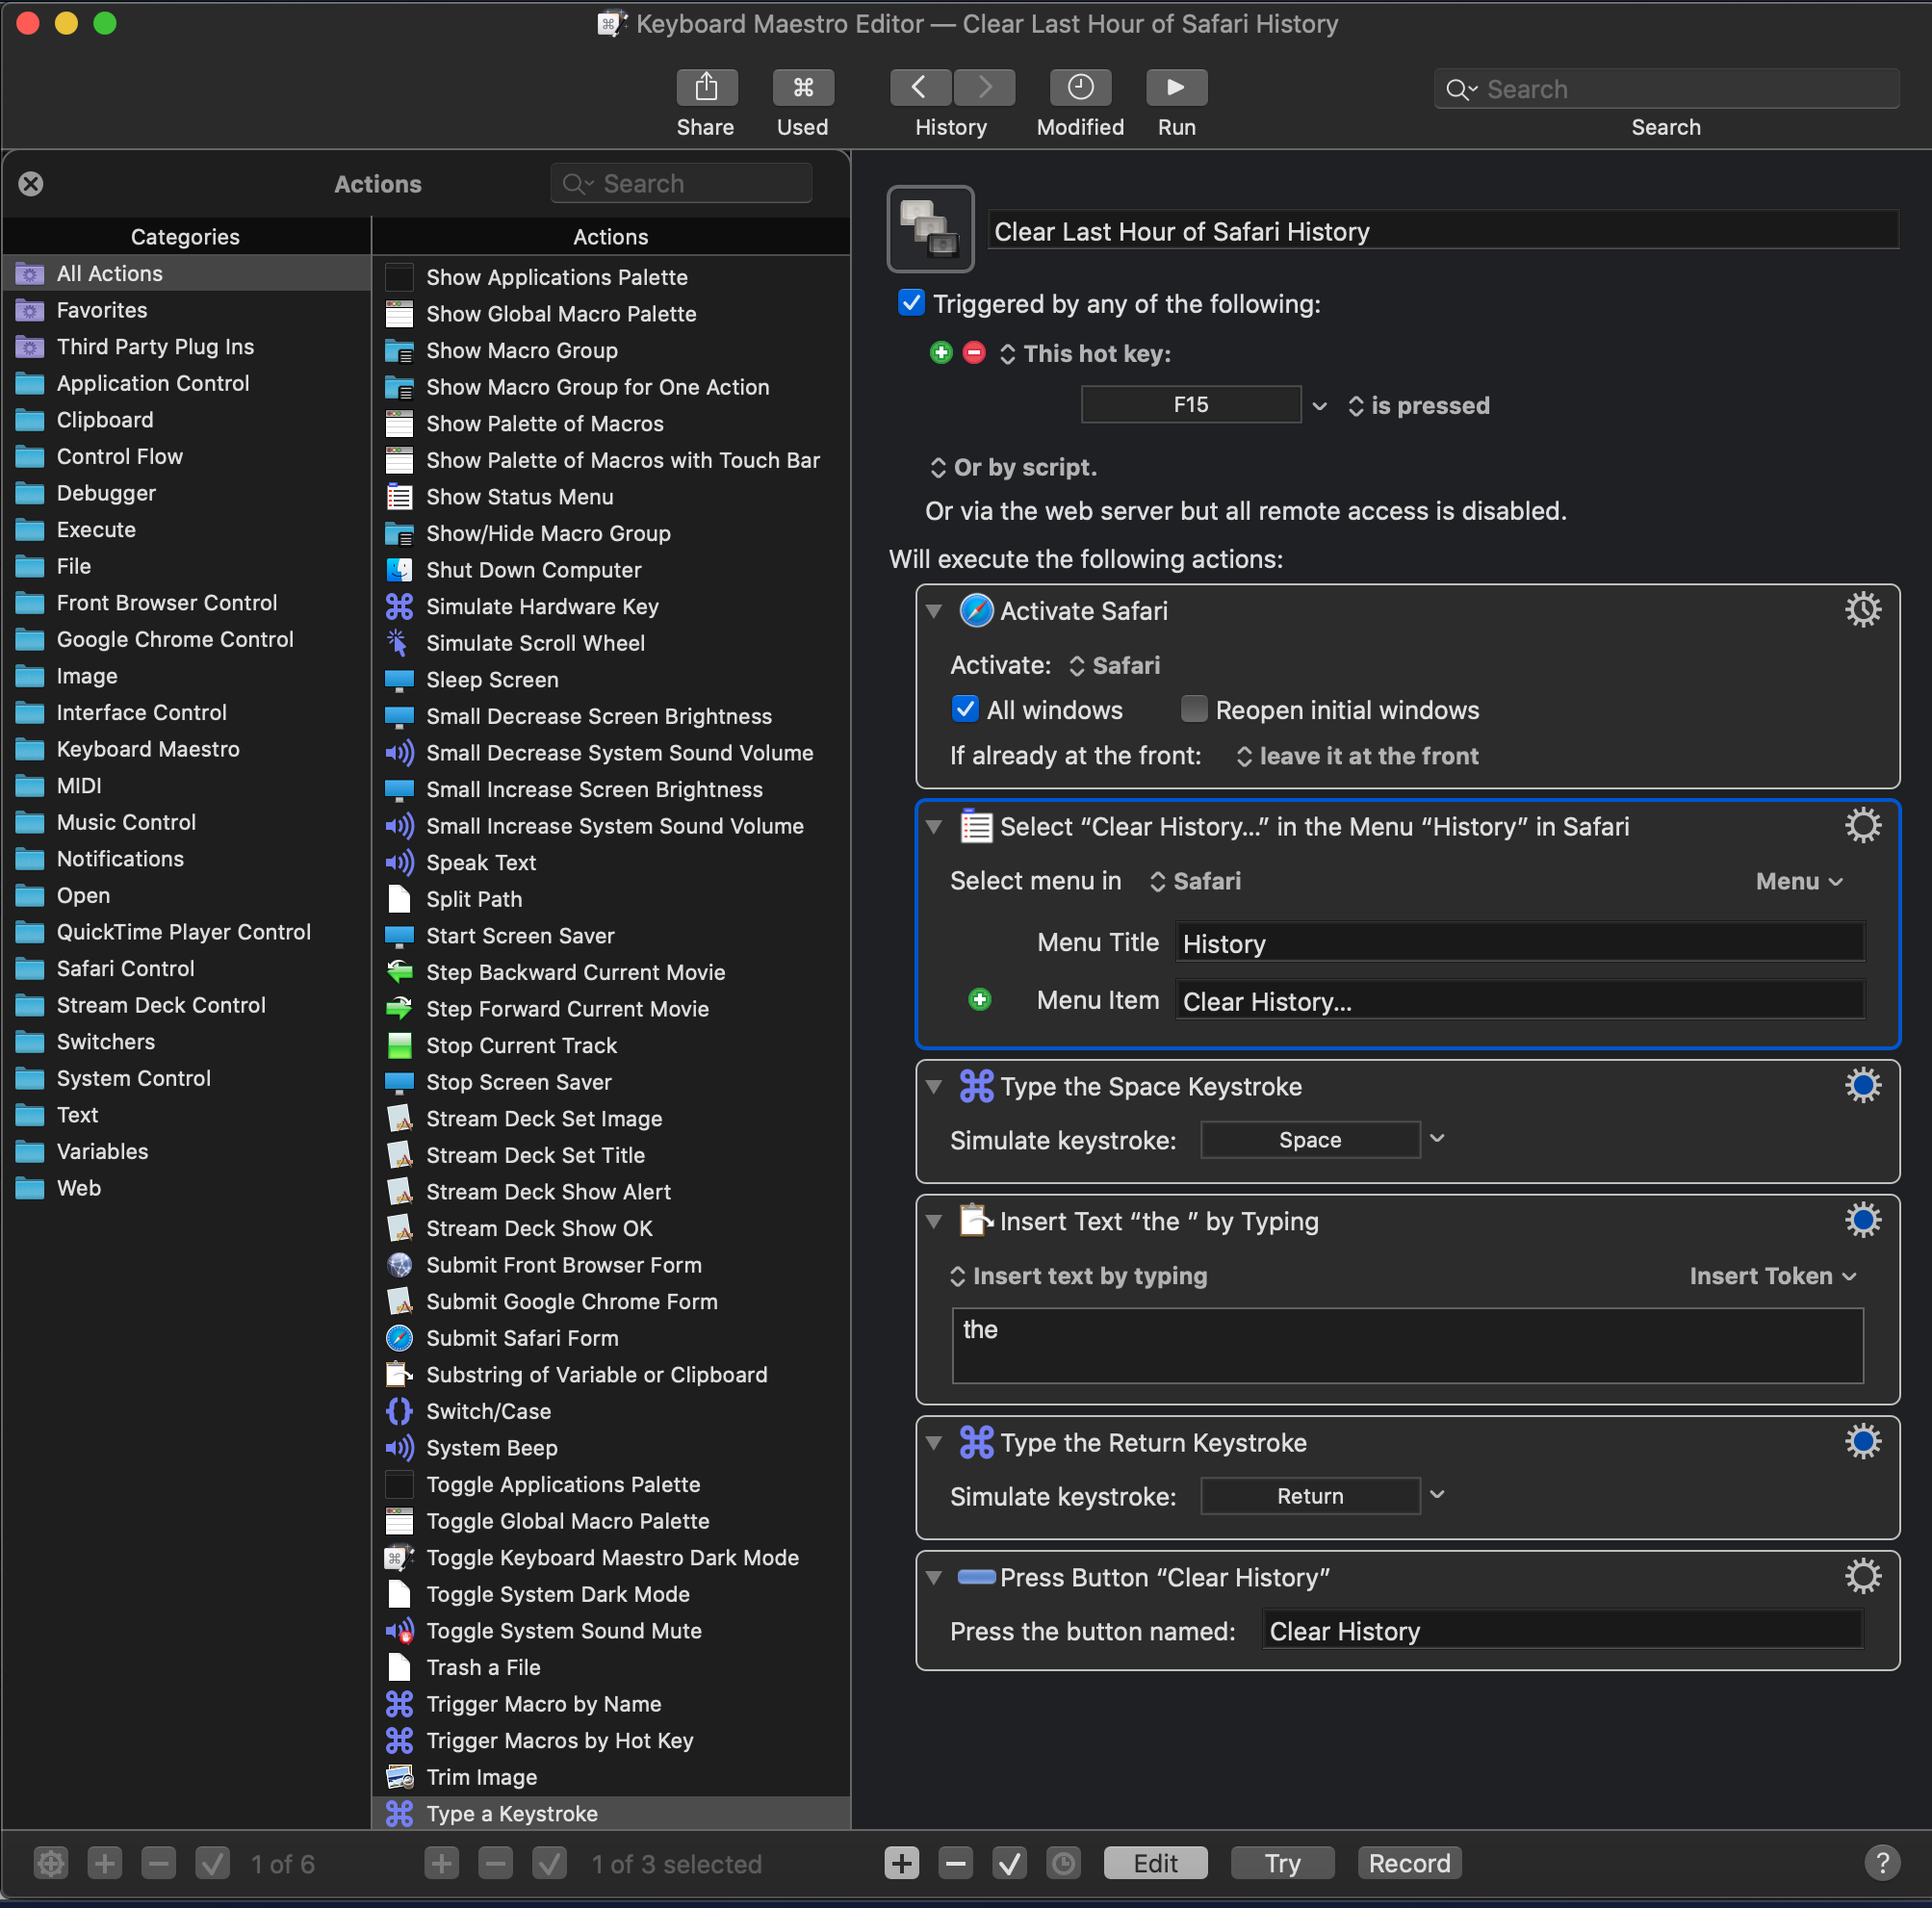The image size is (1932, 1908).
Task: Select Submit Safari Form action
Action: point(611,1338)
